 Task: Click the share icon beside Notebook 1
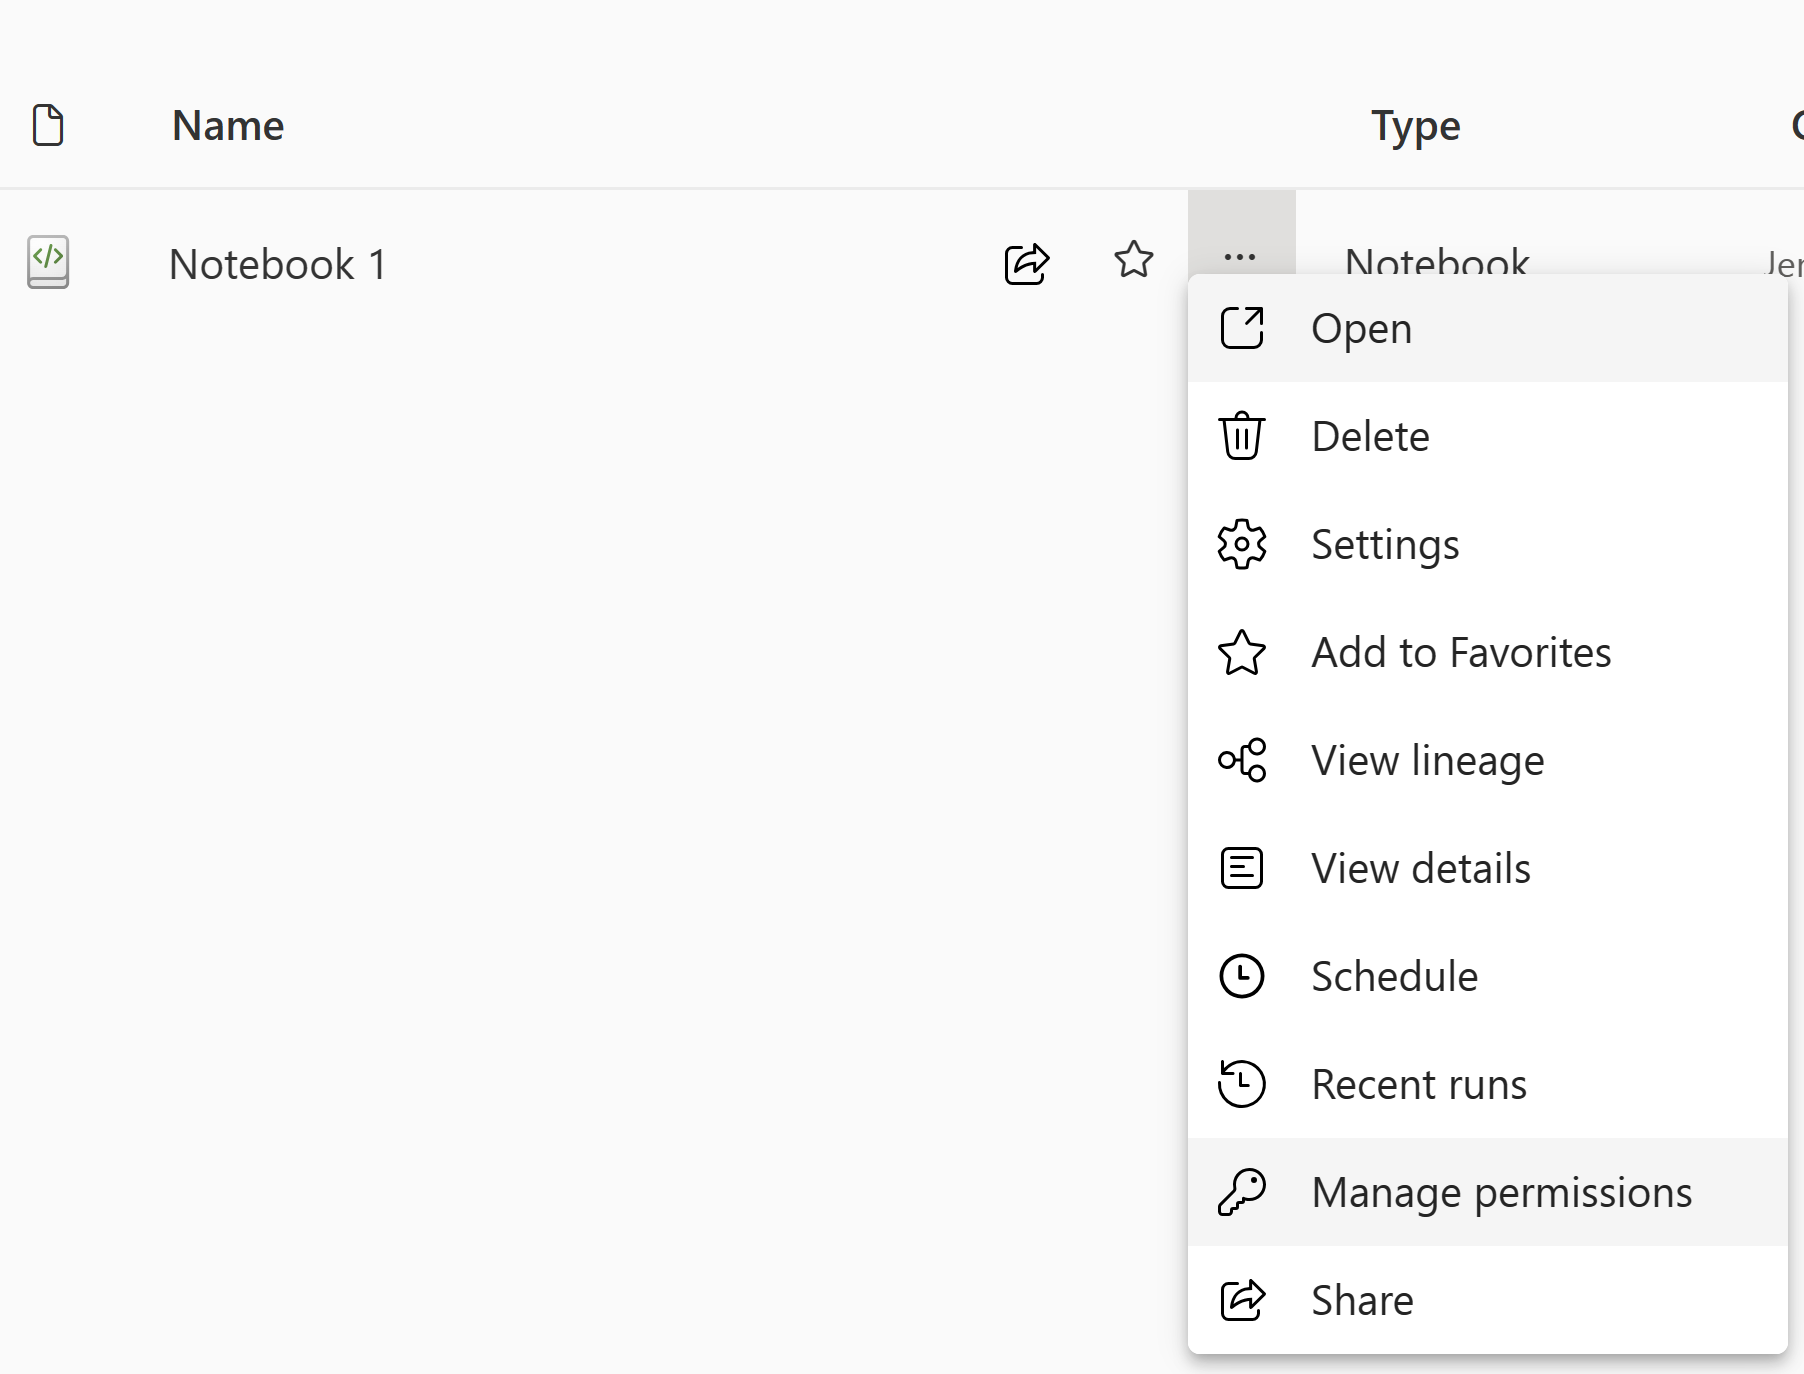click(x=1026, y=263)
